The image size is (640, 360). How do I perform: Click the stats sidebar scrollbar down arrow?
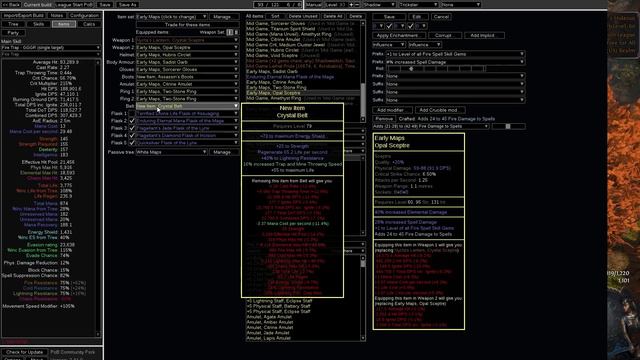click(x=98, y=334)
